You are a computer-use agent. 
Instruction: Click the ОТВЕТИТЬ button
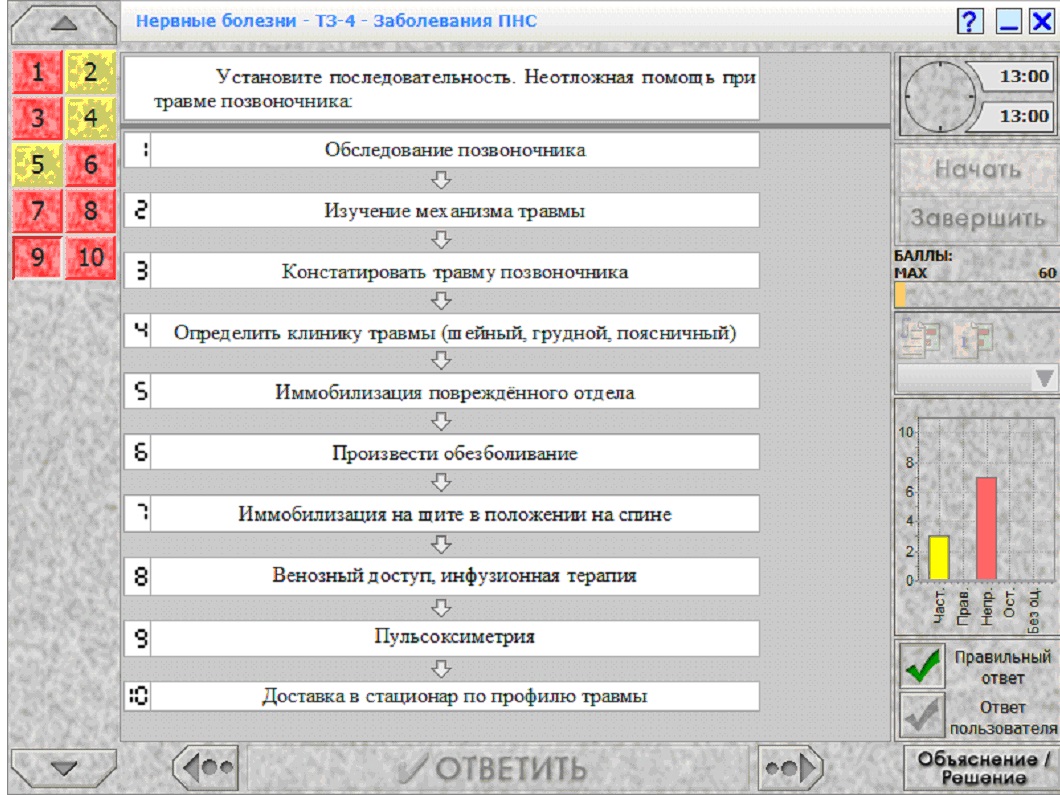pyautogui.click(x=498, y=768)
